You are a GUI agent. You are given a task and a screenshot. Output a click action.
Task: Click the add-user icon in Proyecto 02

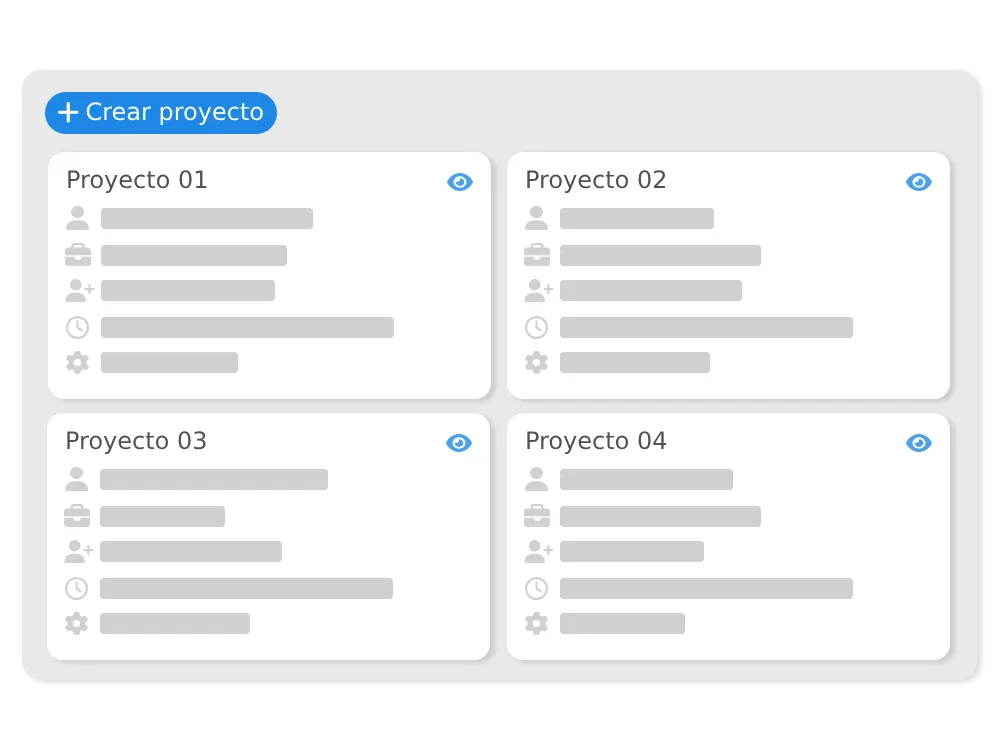tap(538, 290)
